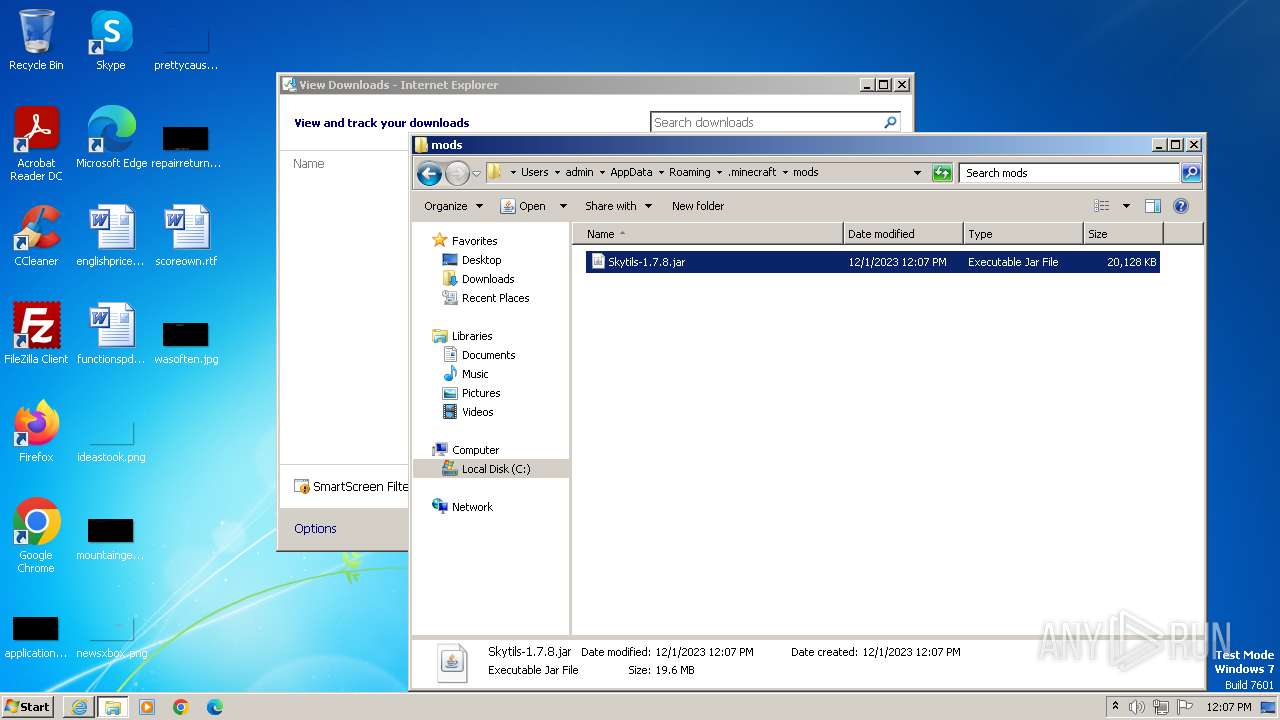This screenshot has height=720, width=1280.
Task: Open the Organize dropdown menu
Action: [453, 206]
